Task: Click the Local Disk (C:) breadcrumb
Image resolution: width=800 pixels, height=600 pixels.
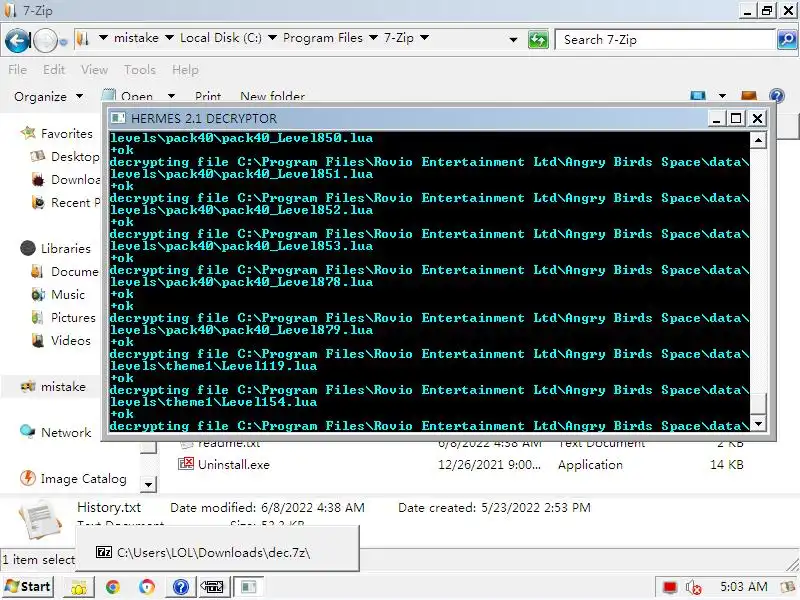Action: coord(220,38)
